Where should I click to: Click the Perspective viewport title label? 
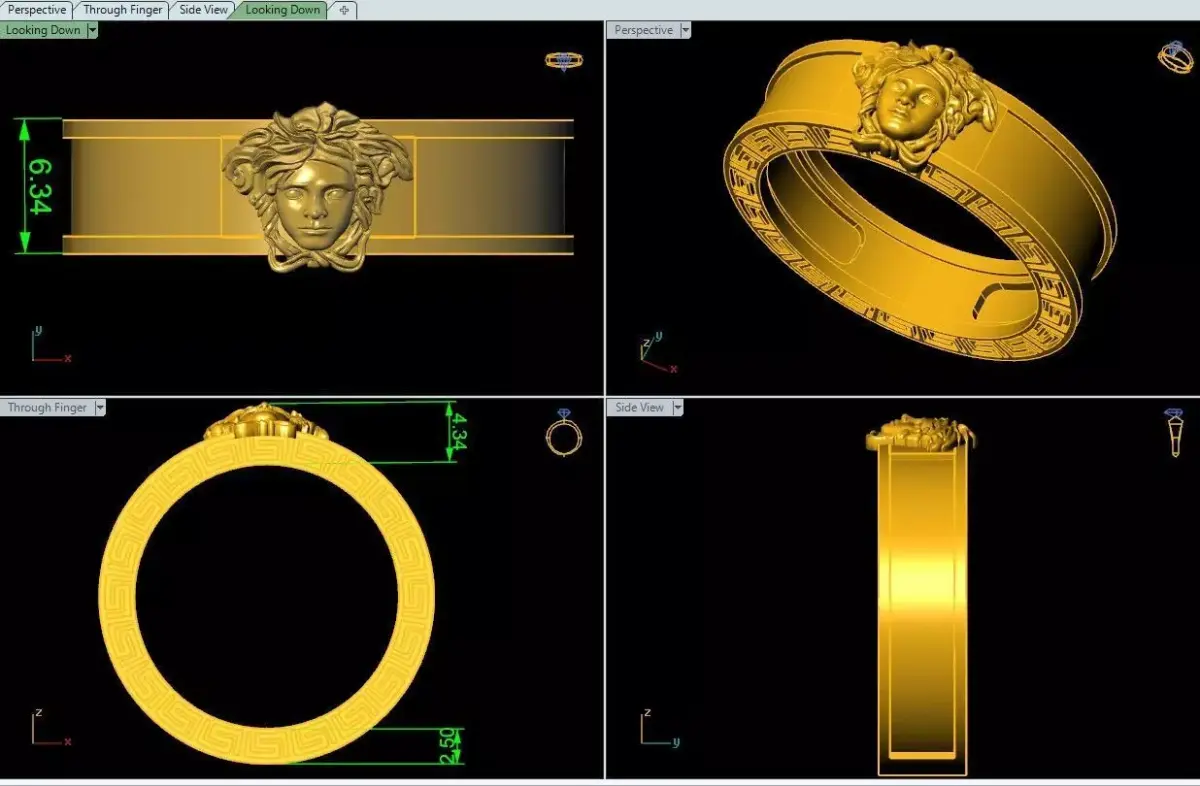[643, 30]
